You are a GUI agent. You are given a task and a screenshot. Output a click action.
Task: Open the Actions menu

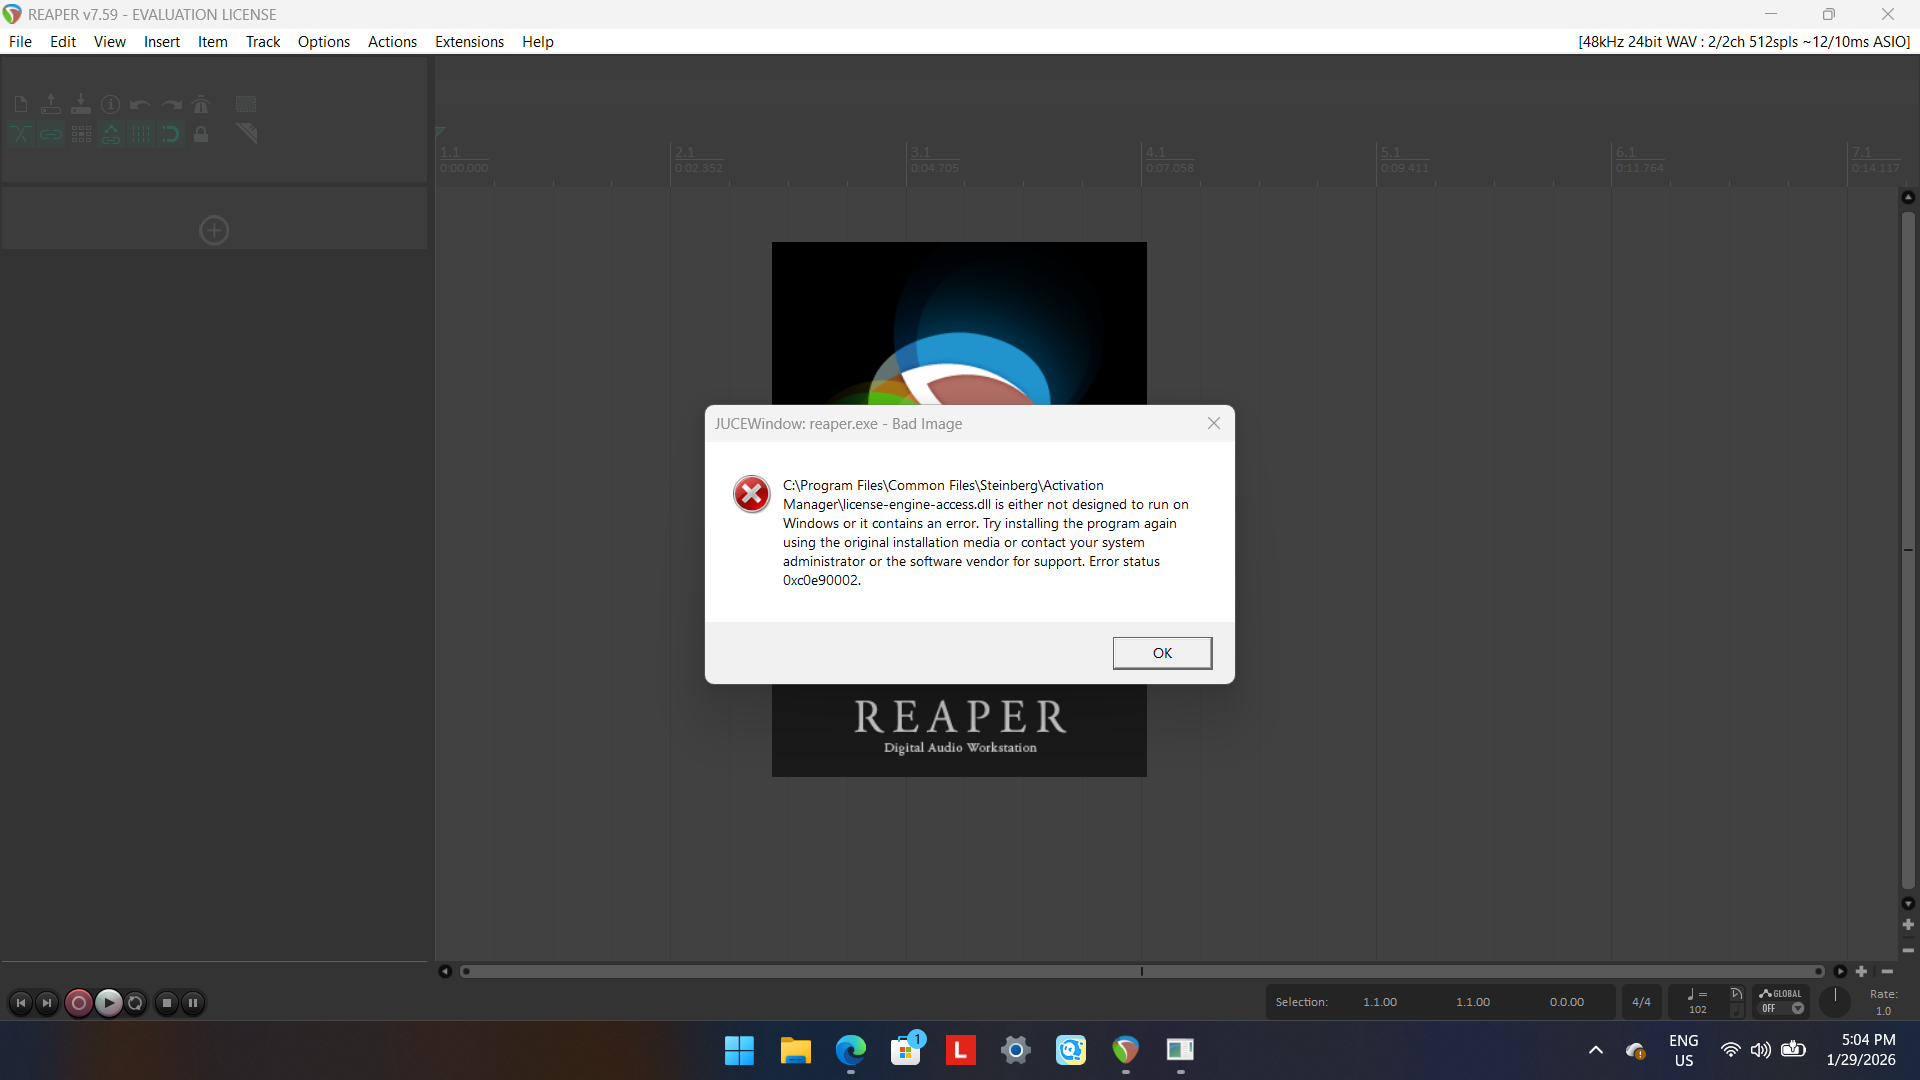click(392, 42)
